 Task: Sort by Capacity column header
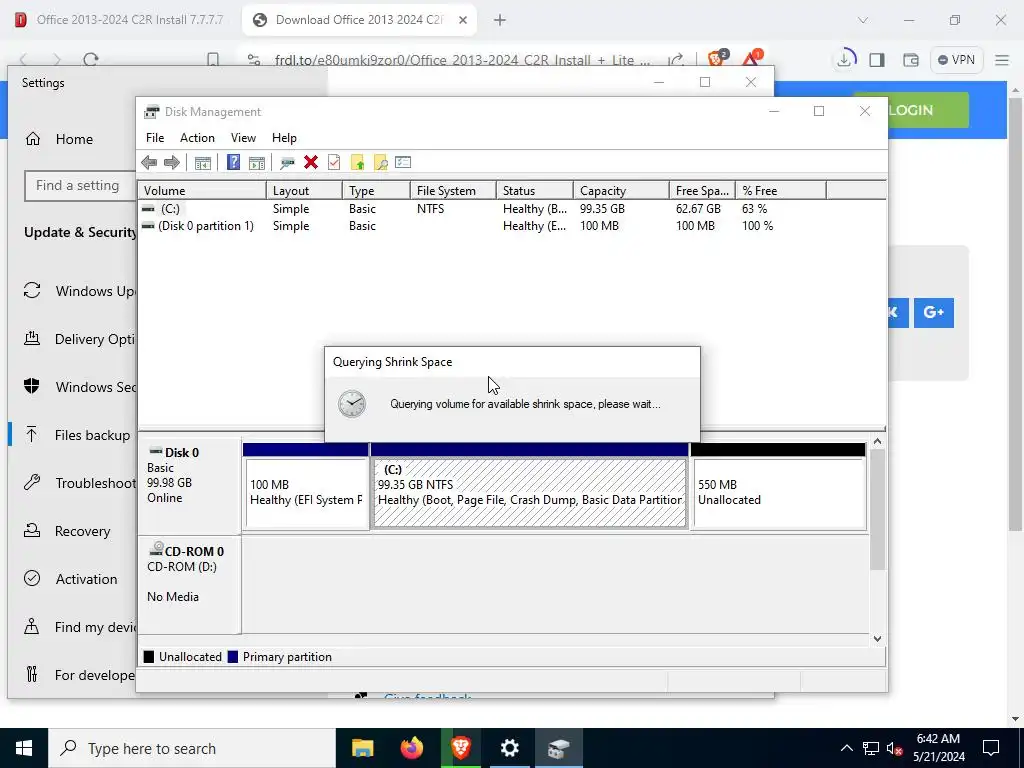(x=621, y=191)
